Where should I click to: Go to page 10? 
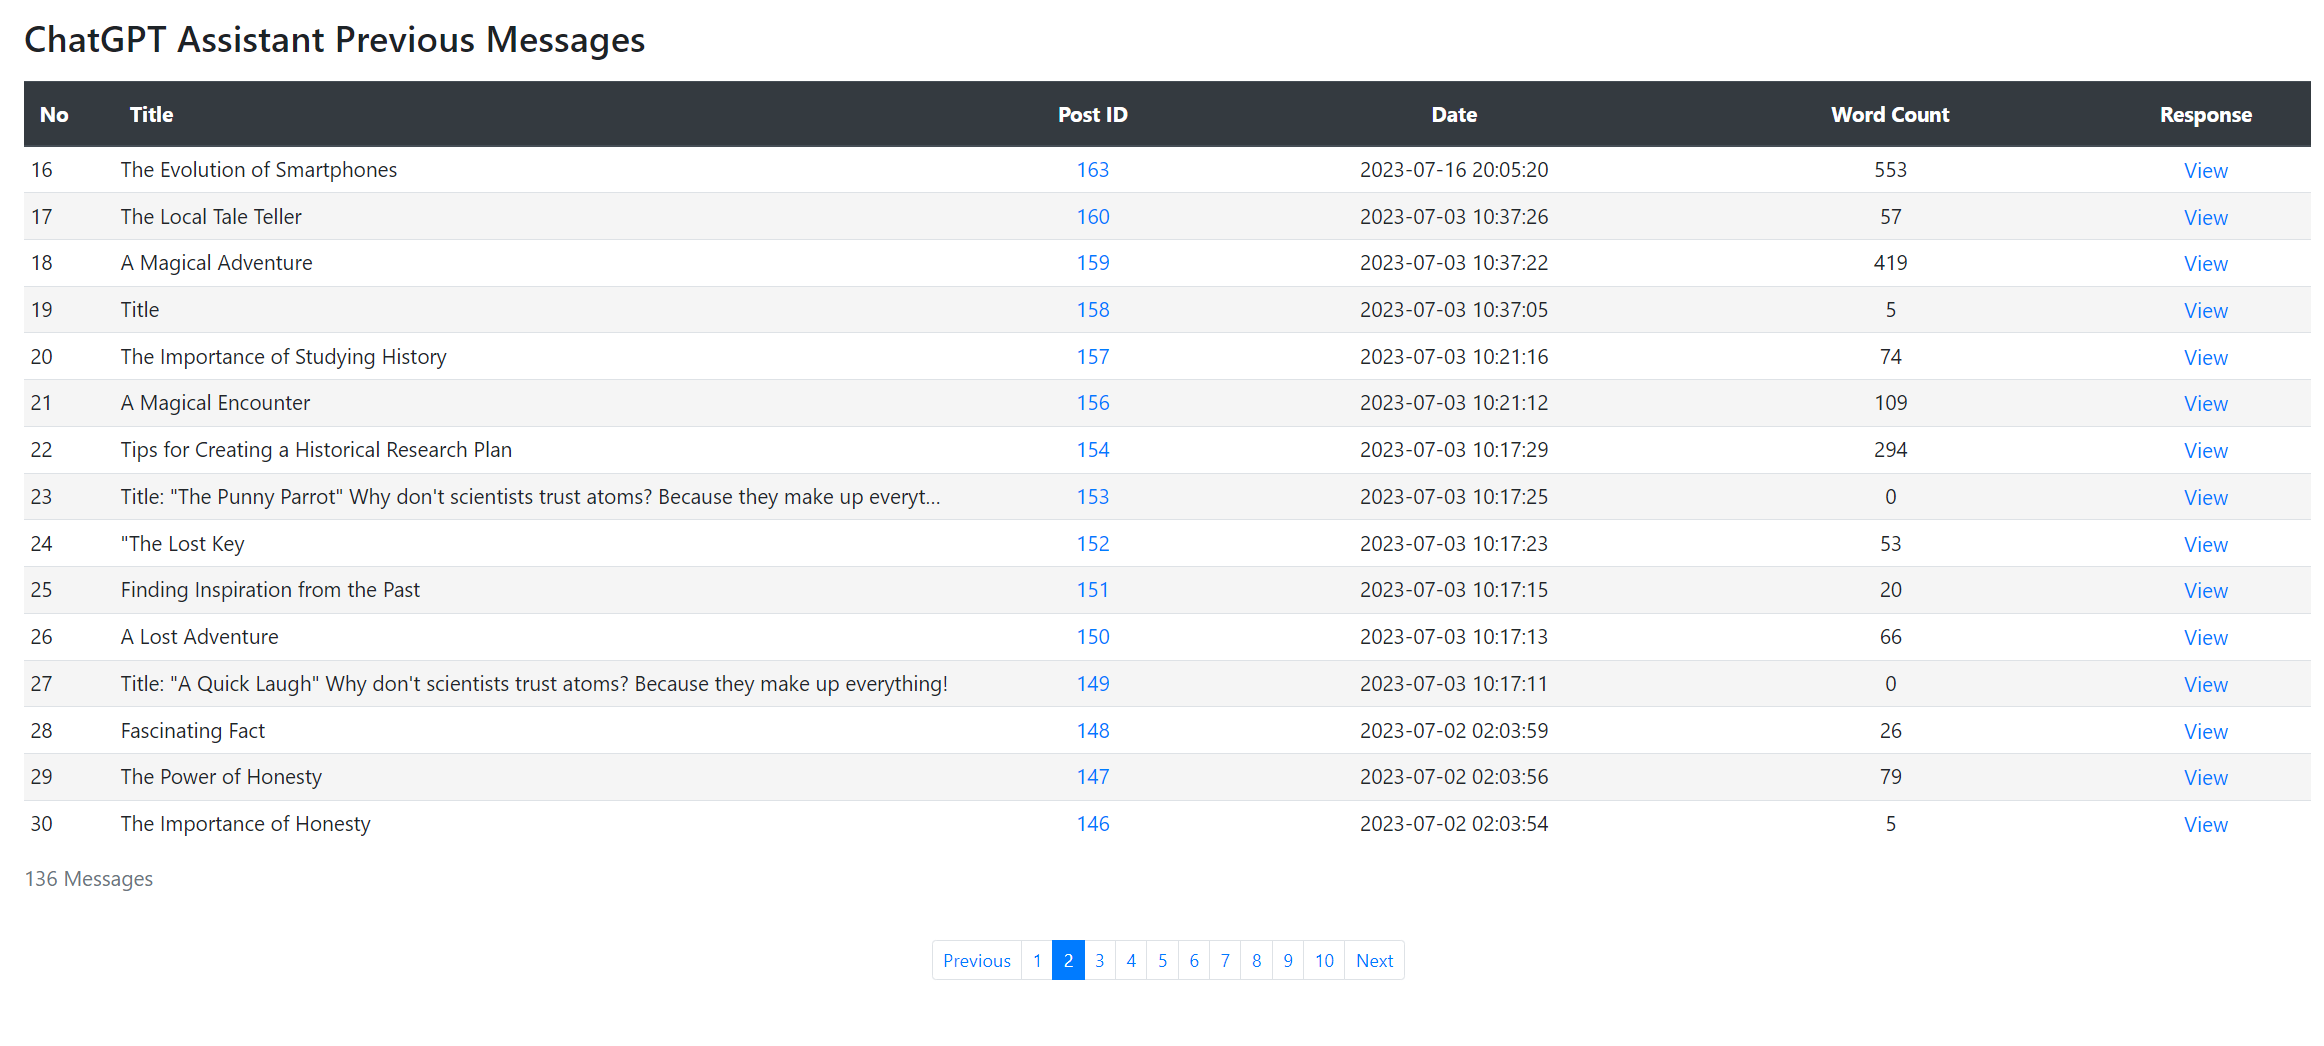pos(1324,961)
